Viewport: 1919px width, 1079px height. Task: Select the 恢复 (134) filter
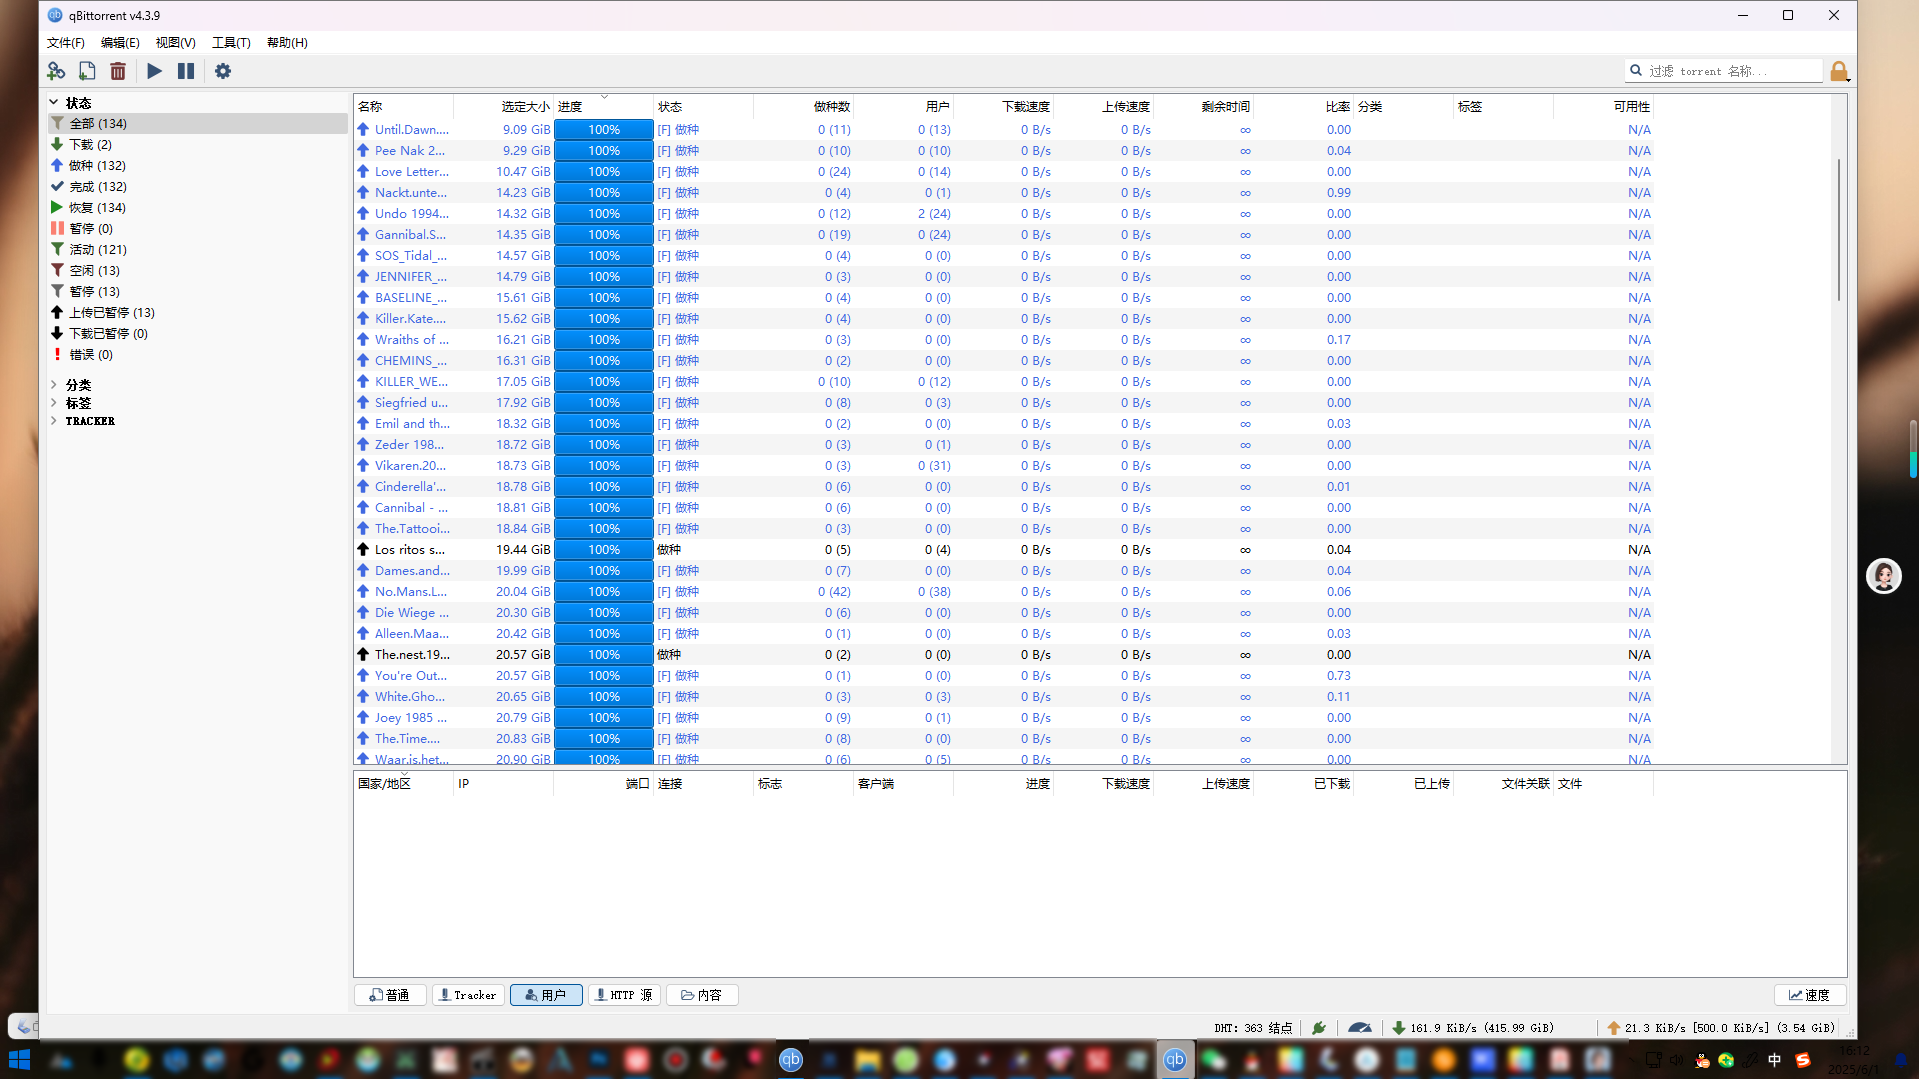coord(198,207)
